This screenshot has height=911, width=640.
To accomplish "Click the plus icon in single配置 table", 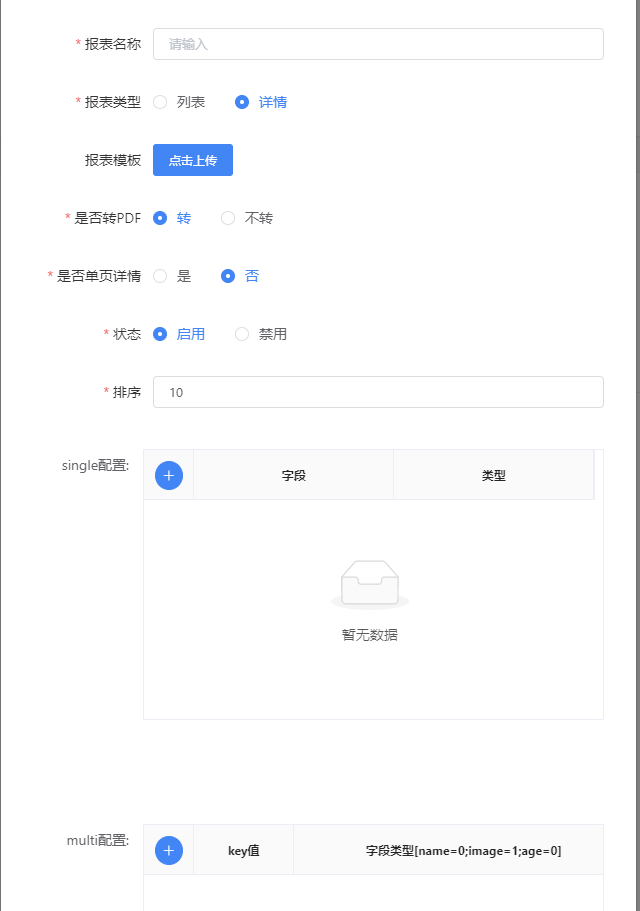I will pyautogui.click(x=169, y=476).
